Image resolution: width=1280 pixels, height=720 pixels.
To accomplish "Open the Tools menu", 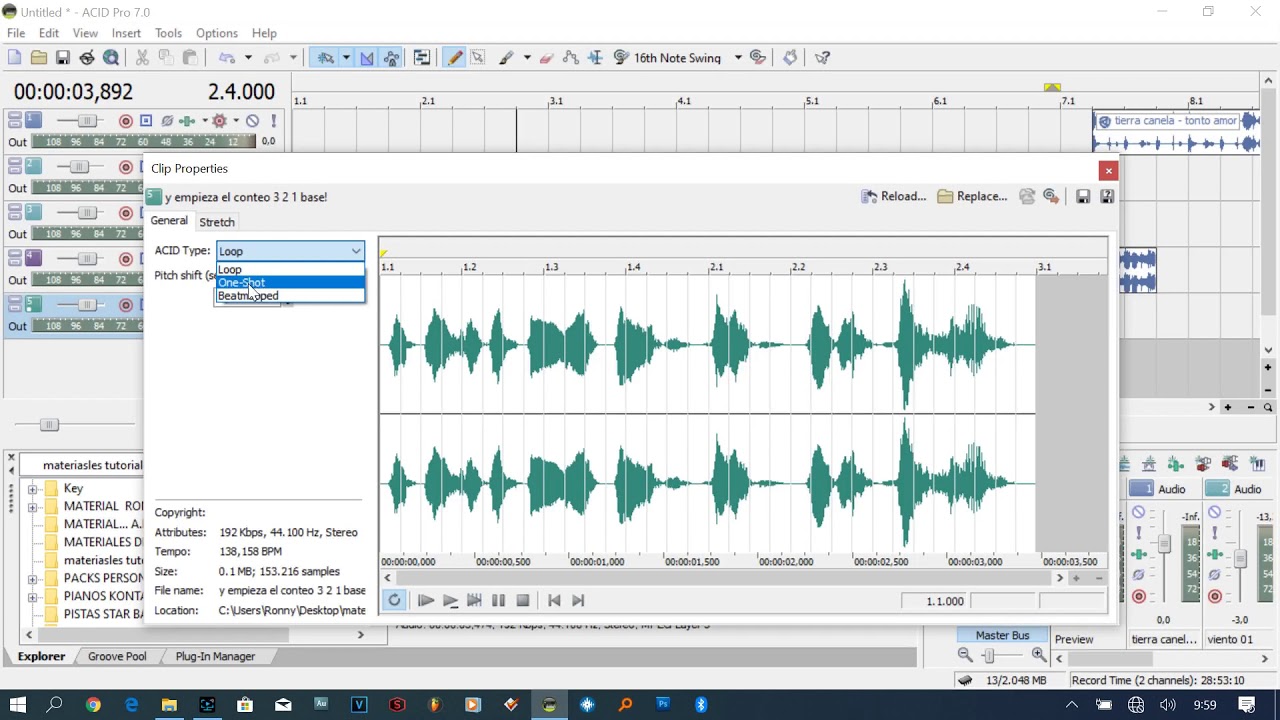I will (168, 33).
